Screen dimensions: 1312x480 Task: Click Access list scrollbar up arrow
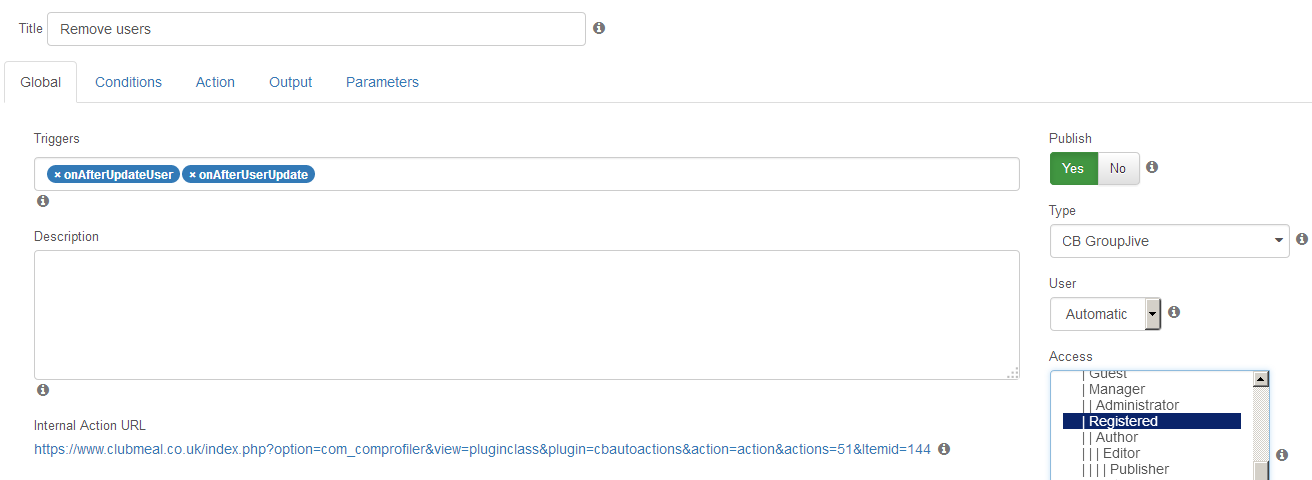[1261, 379]
